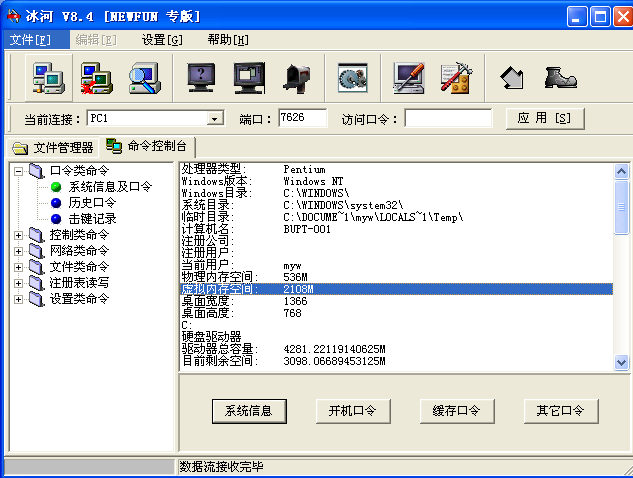Click the info list scroll down arrow
The image size is (633, 478).
tap(621, 362)
